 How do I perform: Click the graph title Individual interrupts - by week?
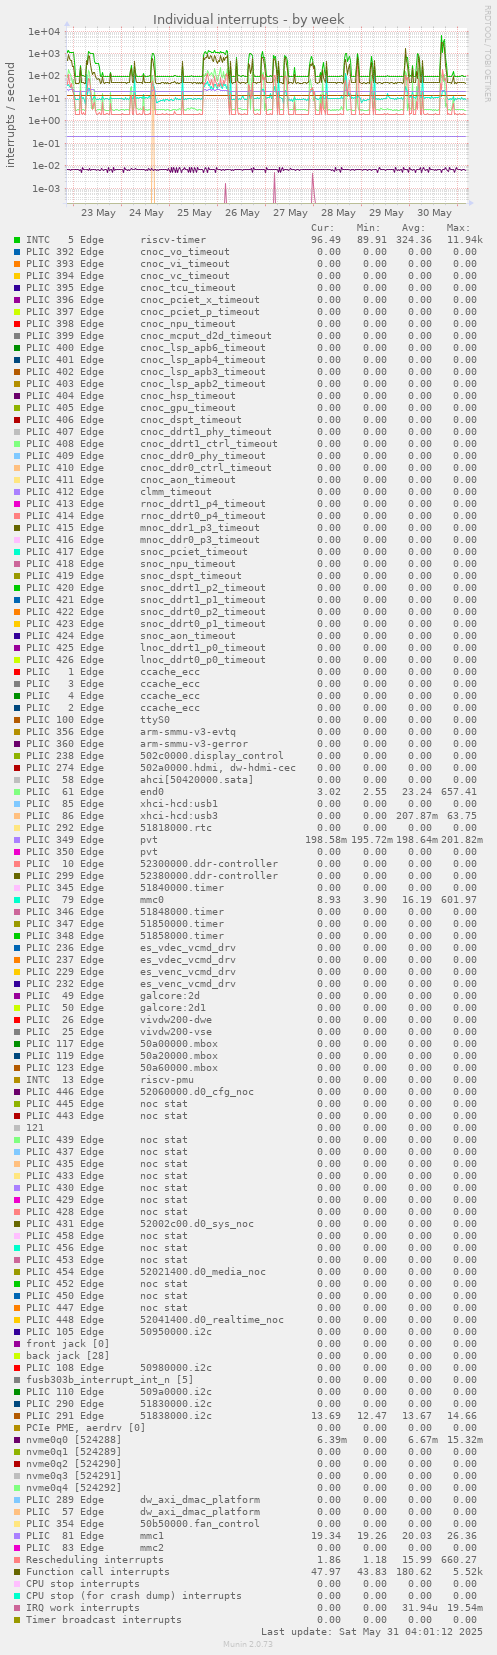tap(249, 20)
